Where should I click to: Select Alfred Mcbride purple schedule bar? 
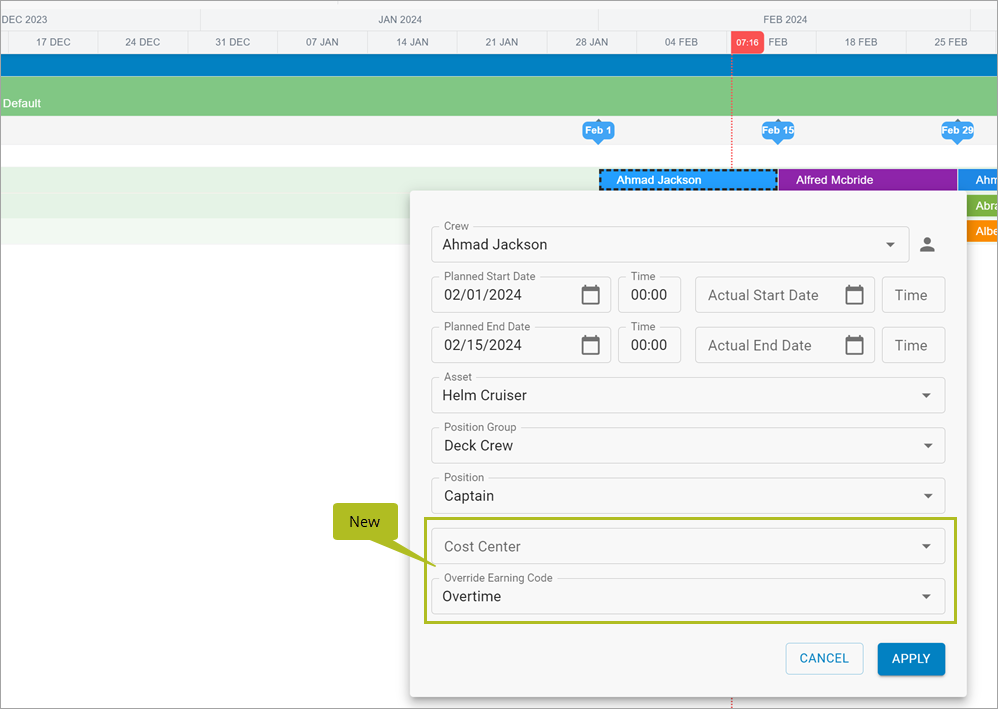[868, 180]
